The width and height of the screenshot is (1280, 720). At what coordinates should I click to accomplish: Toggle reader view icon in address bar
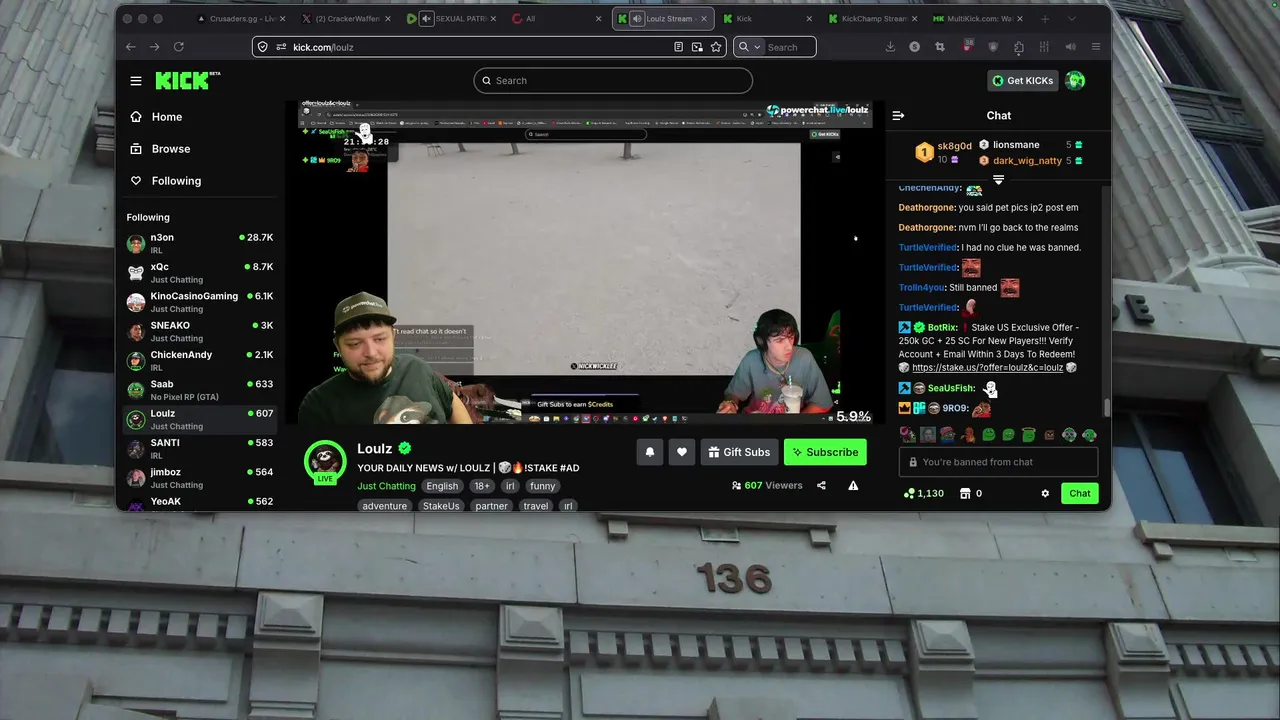tap(678, 47)
